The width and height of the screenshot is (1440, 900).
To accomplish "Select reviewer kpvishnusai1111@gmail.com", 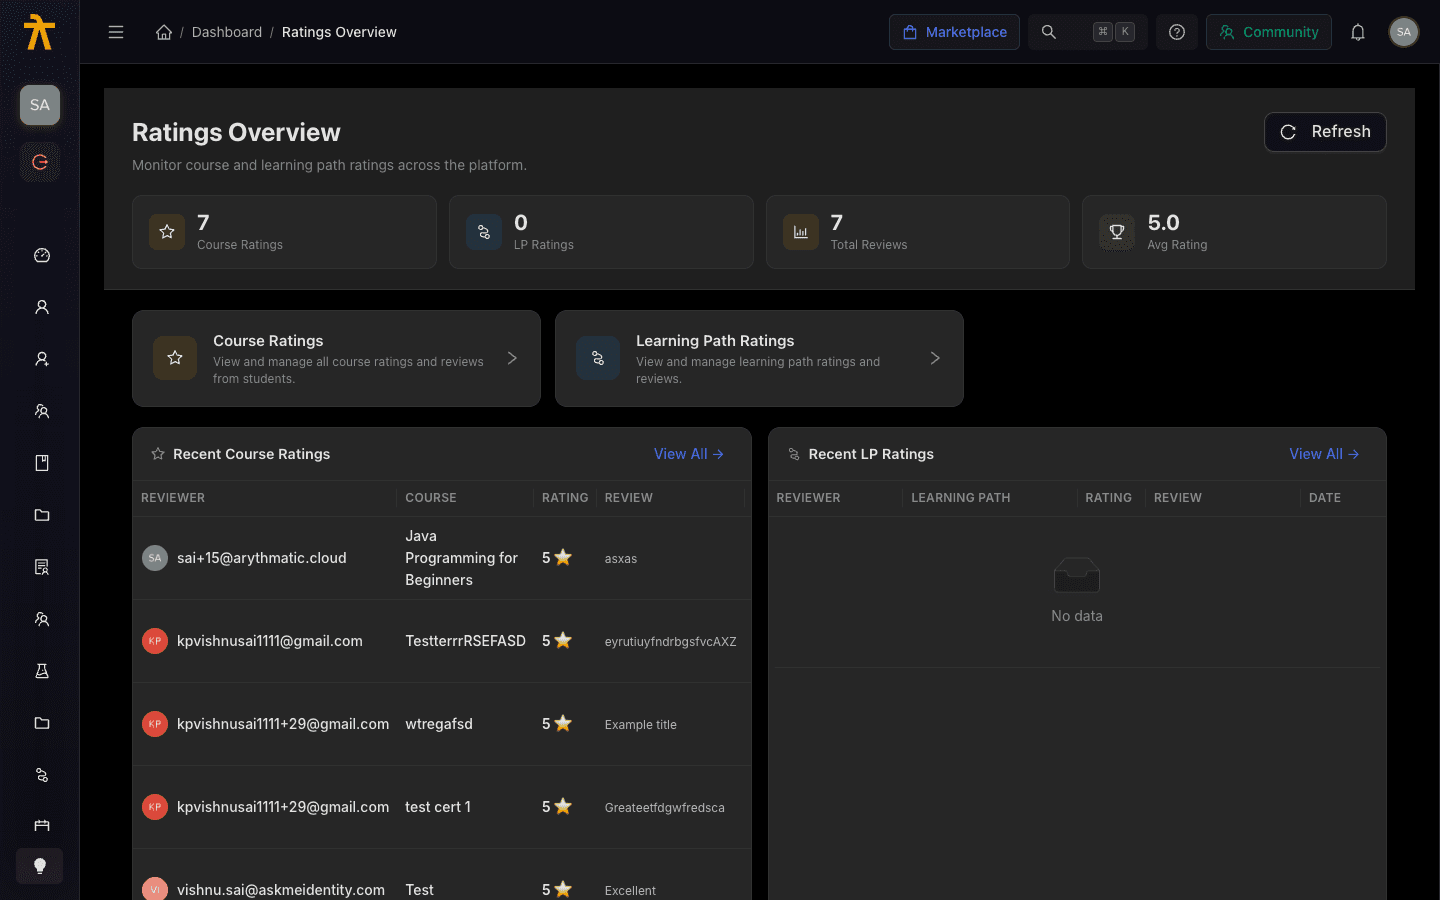I will [x=270, y=641].
